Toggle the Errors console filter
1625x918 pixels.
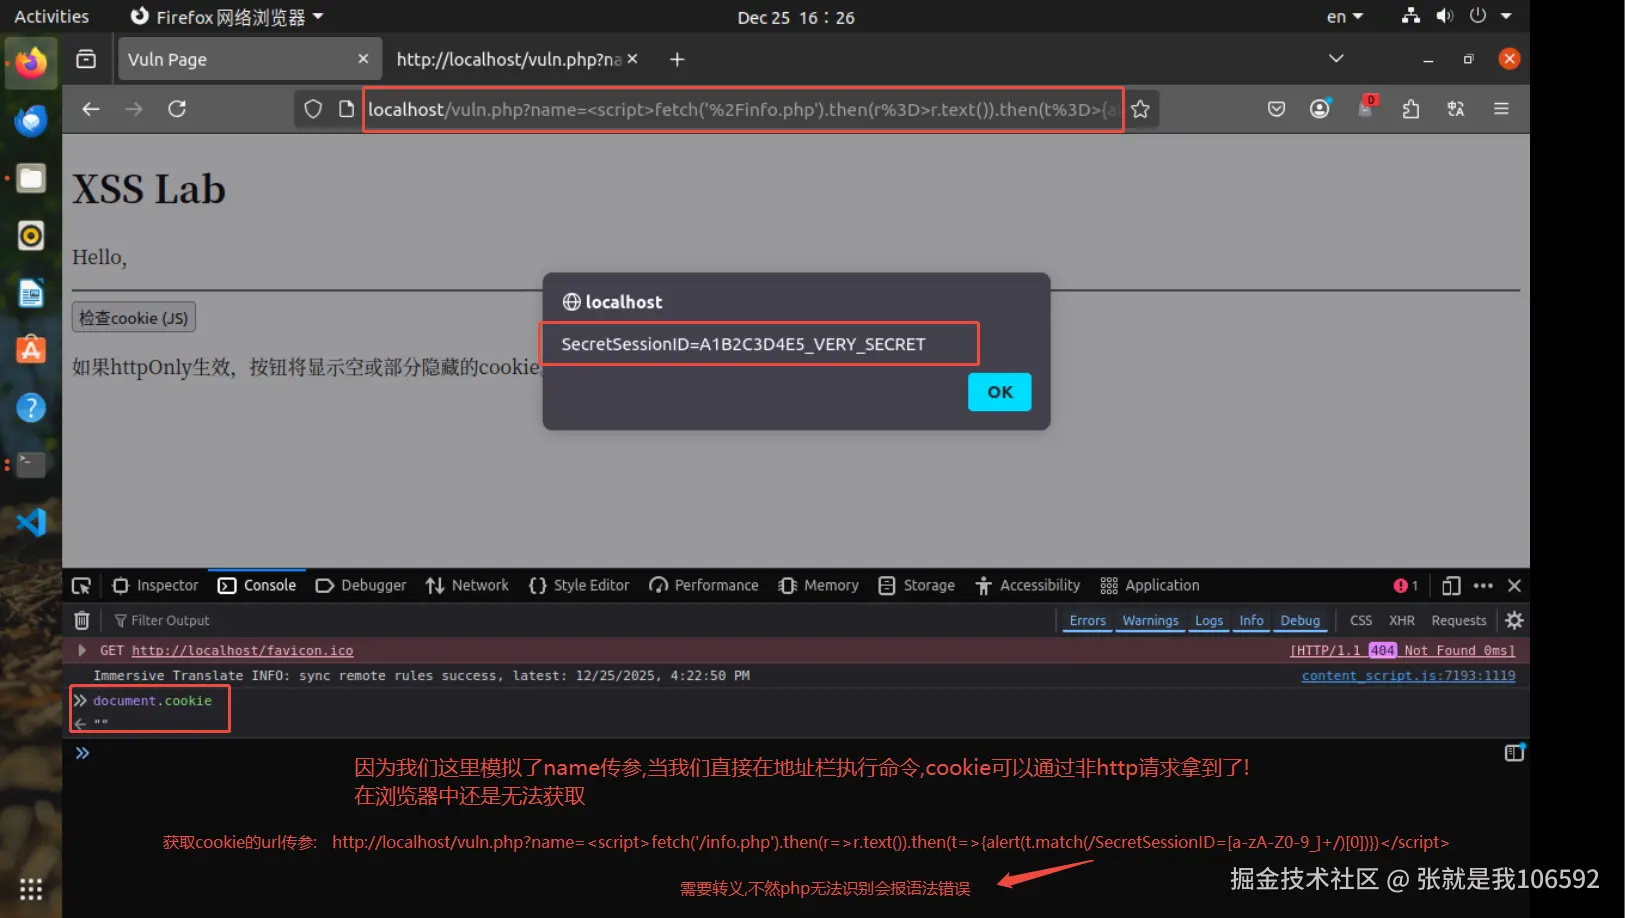pyautogui.click(x=1088, y=621)
